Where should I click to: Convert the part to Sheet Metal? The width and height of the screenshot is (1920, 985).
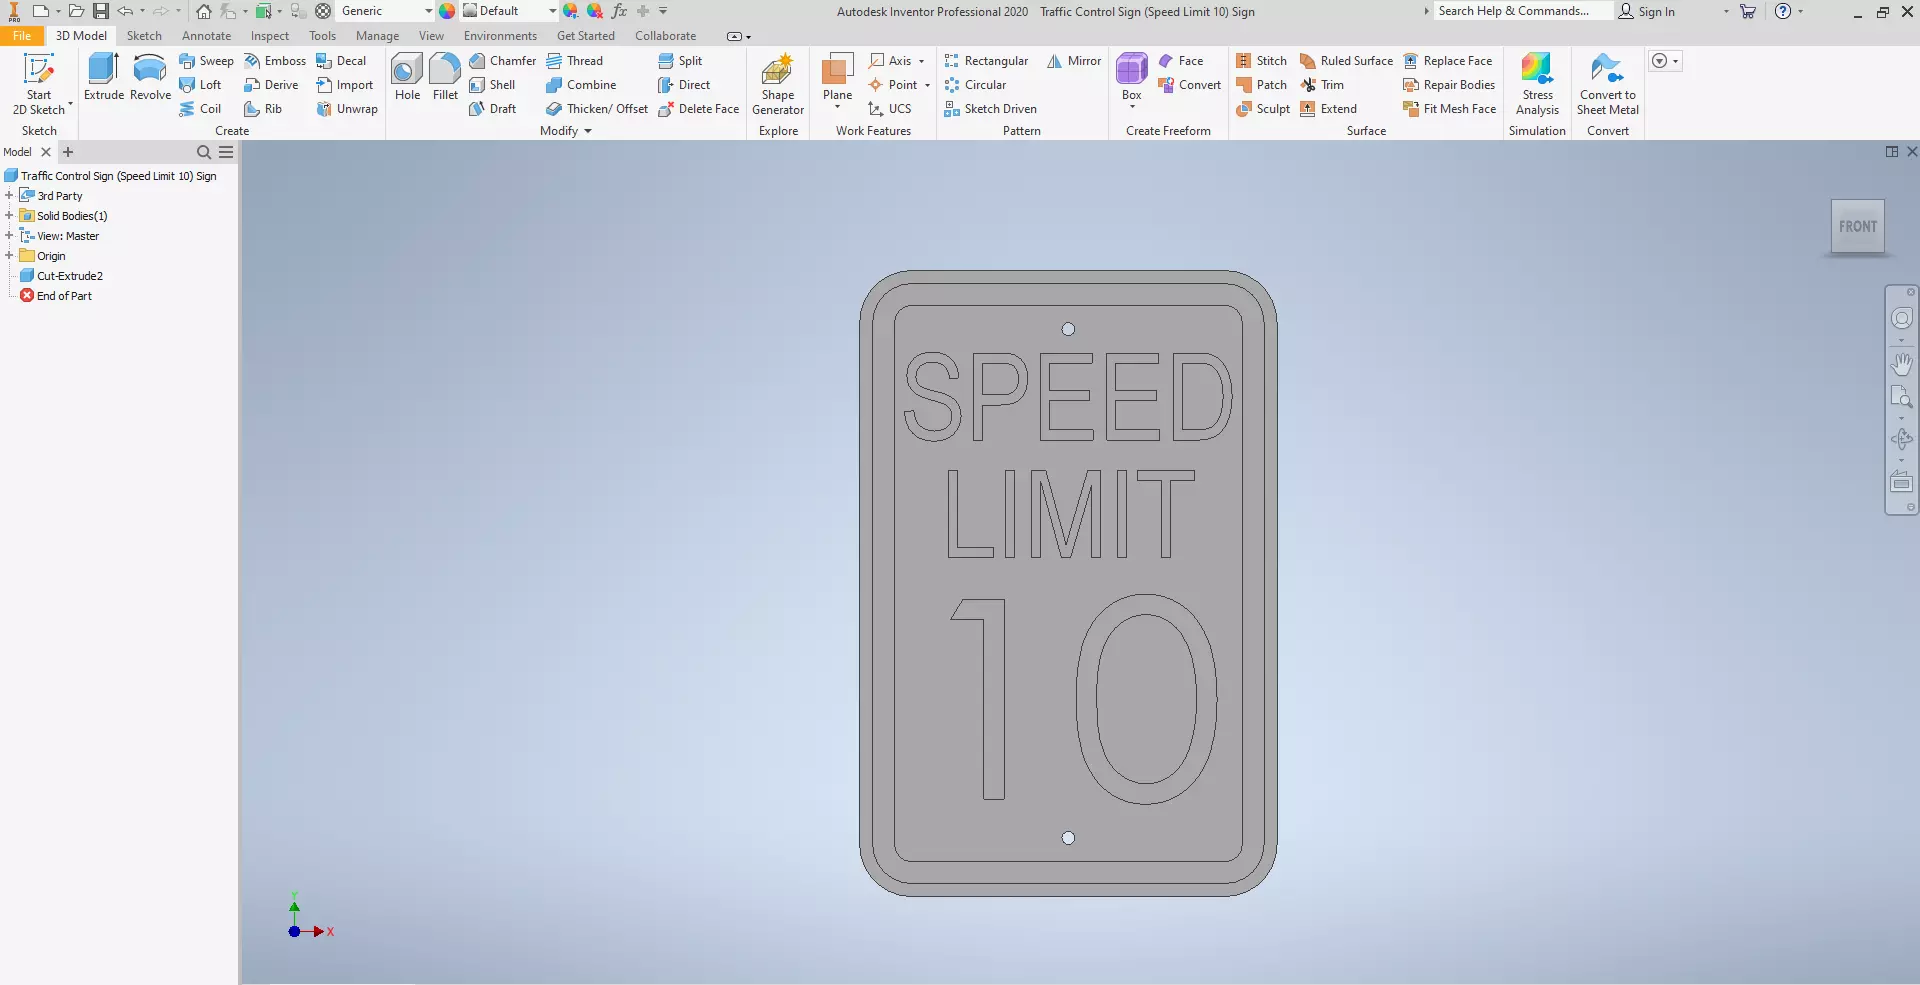(1608, 85)
